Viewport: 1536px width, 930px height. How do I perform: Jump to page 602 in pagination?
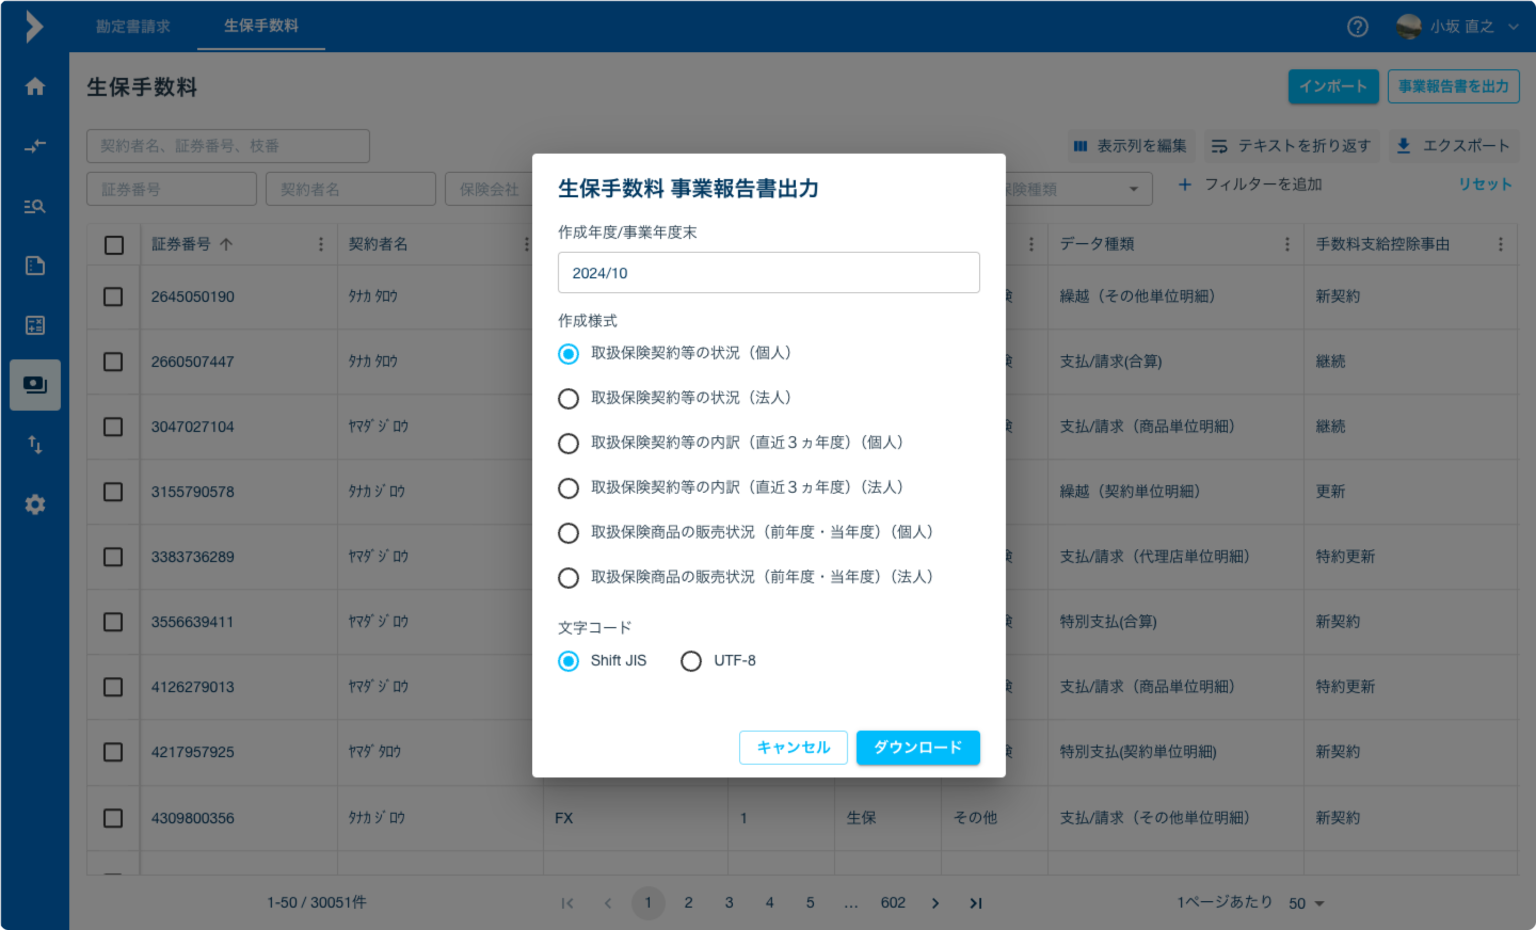pyautogui.click(x=893, y=902)
